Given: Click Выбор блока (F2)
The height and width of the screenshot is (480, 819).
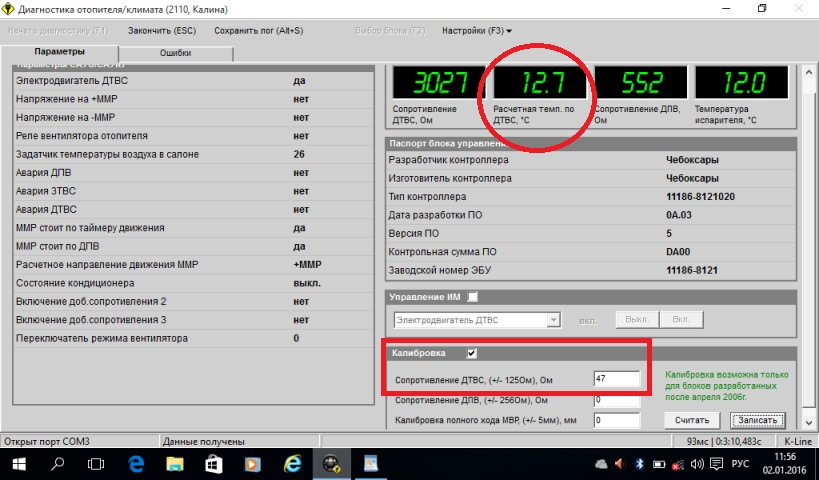Looking at the screenshot, I should [x=390, y=31].
